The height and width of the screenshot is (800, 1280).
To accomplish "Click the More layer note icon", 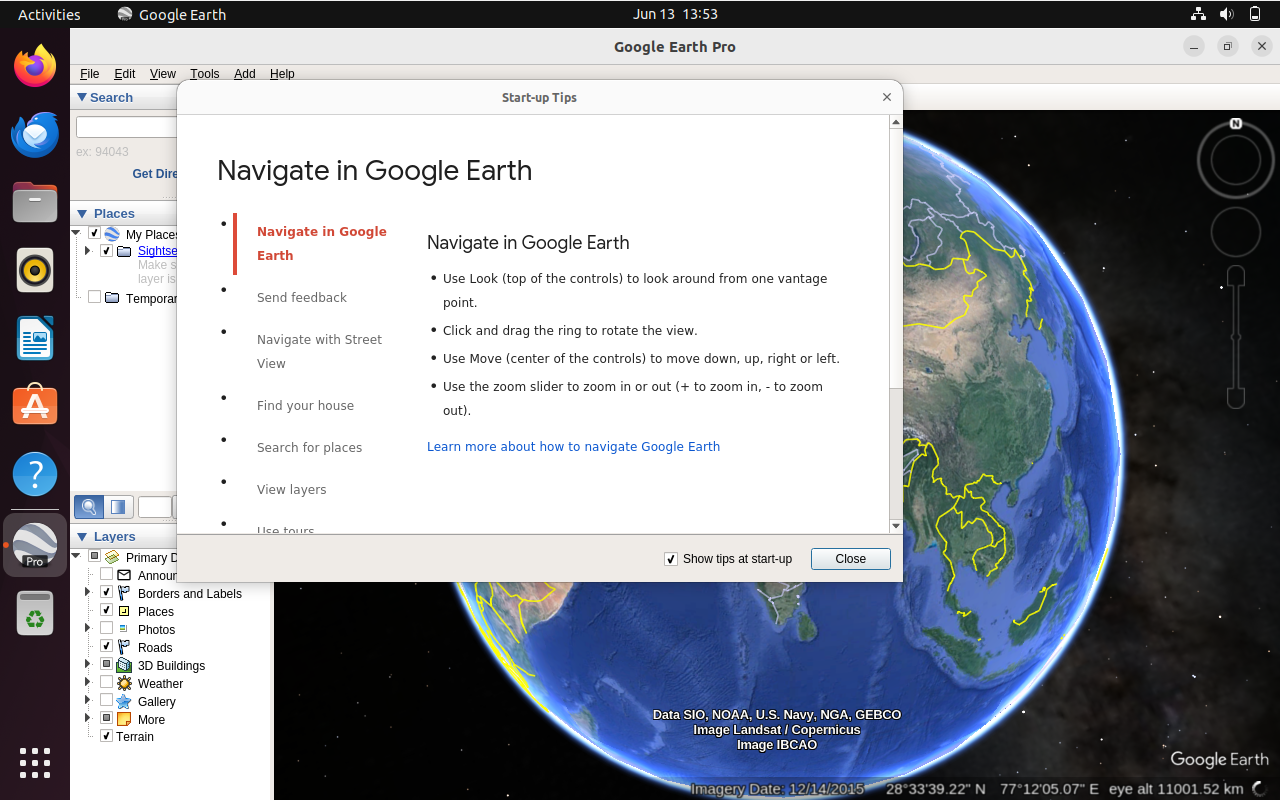I will pos(124,719).
